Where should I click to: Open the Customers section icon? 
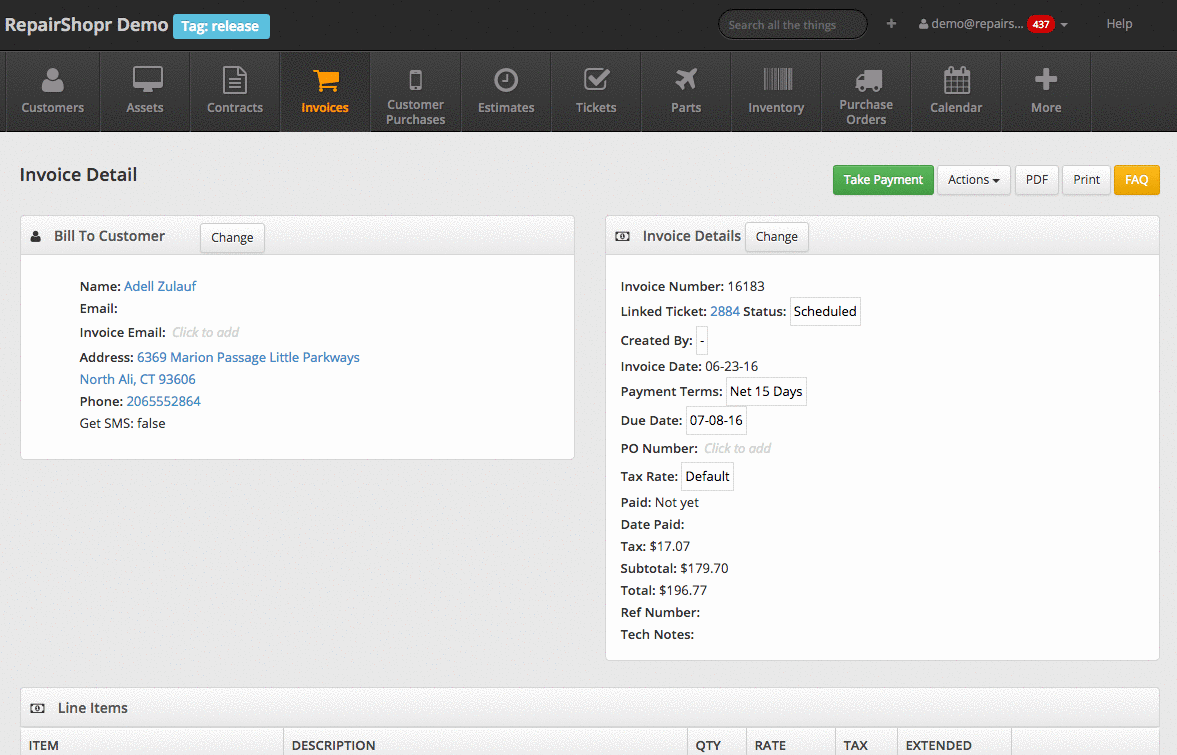tap(53, 80)
